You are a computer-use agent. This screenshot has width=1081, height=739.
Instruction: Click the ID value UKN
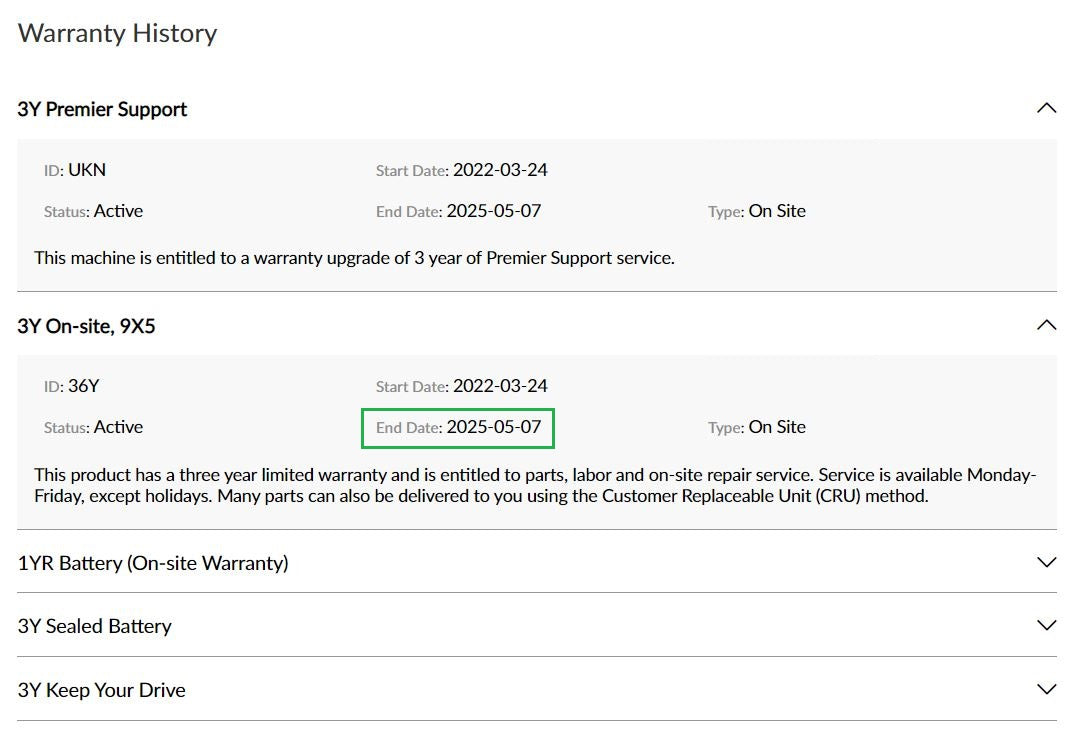pos(86,170)
